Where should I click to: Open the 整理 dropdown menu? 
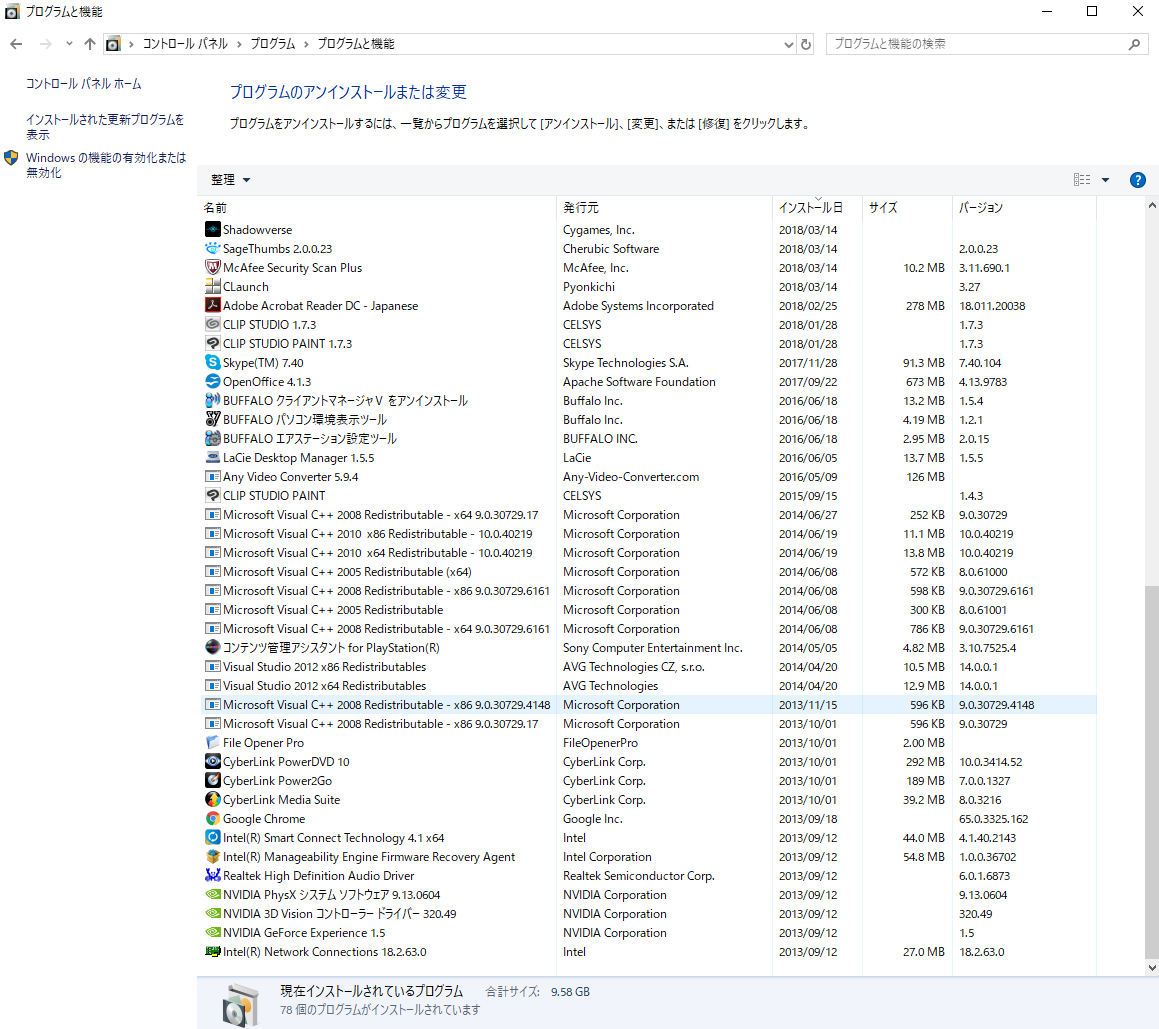click(231, 180)
